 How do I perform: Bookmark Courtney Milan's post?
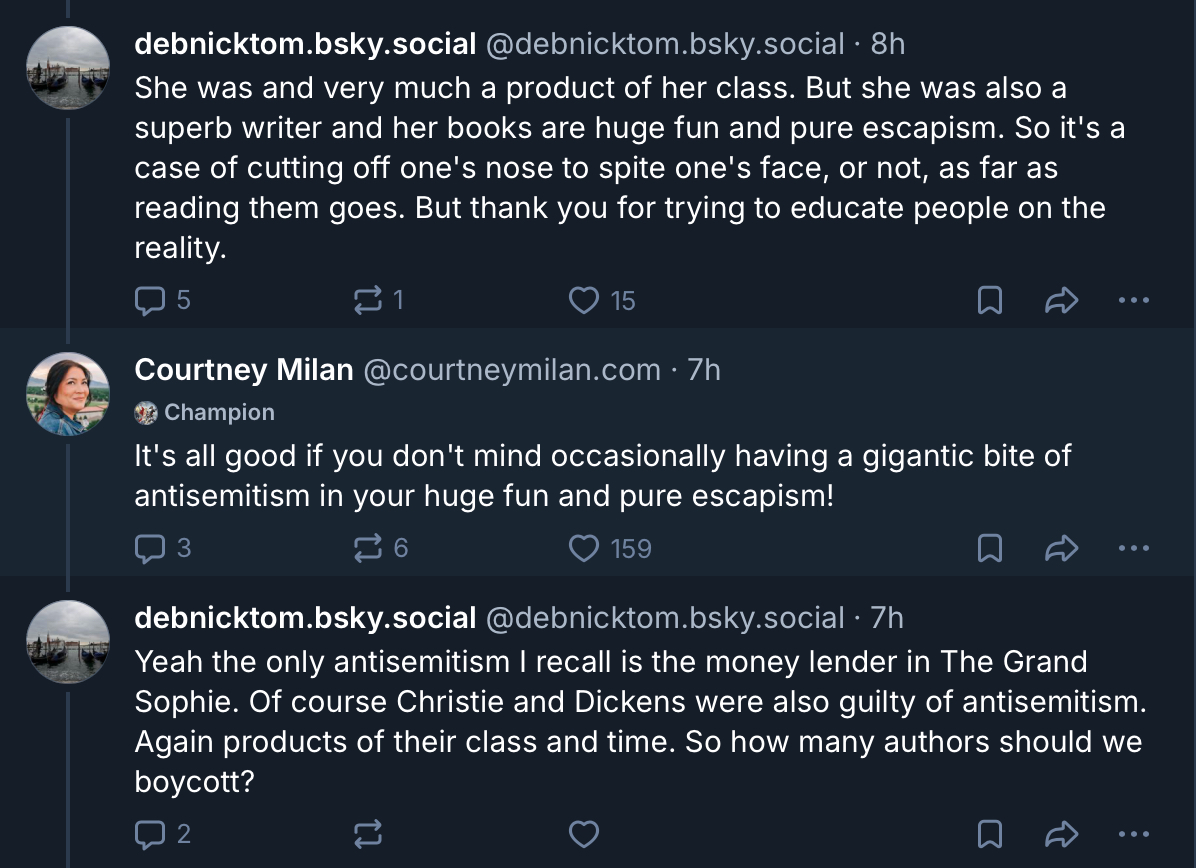coord(989,548)
